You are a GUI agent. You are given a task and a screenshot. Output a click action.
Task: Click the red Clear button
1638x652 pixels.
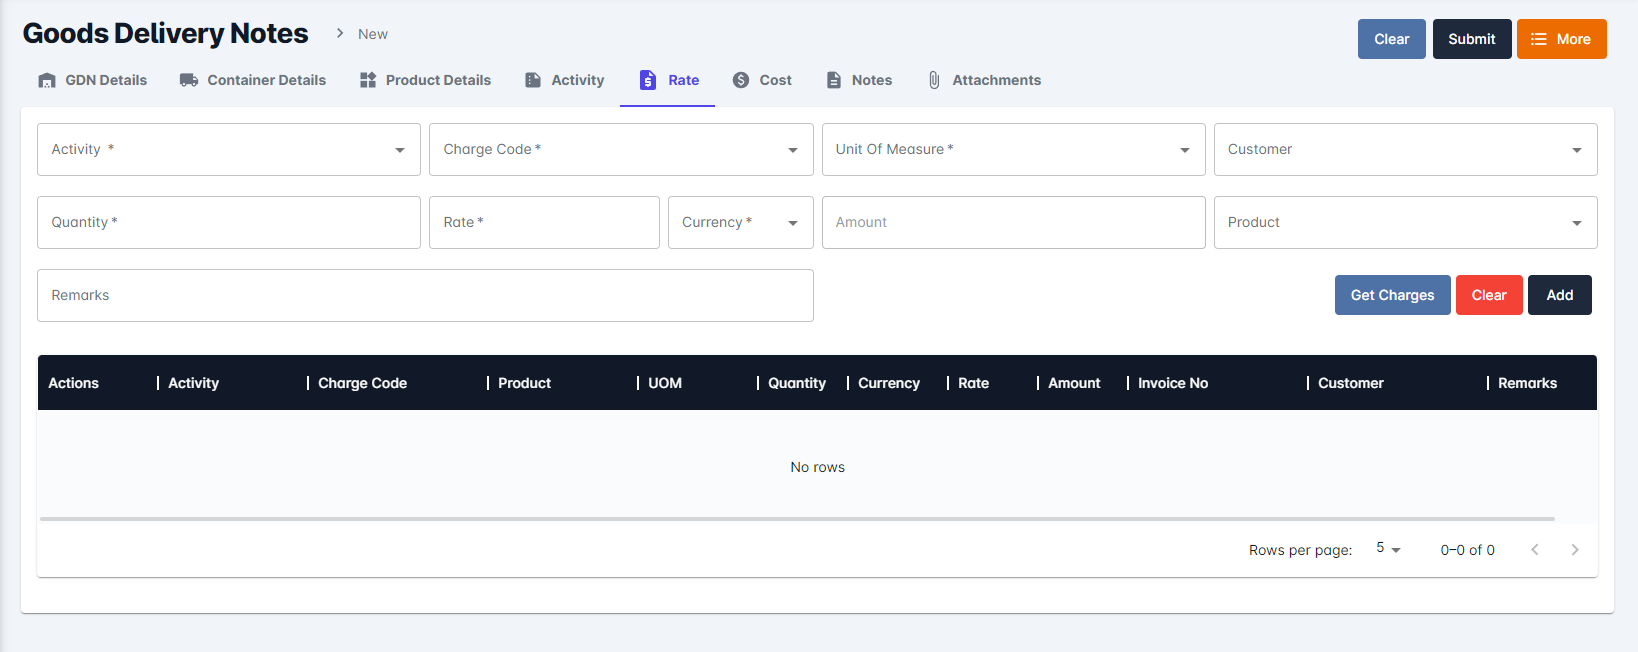click(x=1488, y=295)
